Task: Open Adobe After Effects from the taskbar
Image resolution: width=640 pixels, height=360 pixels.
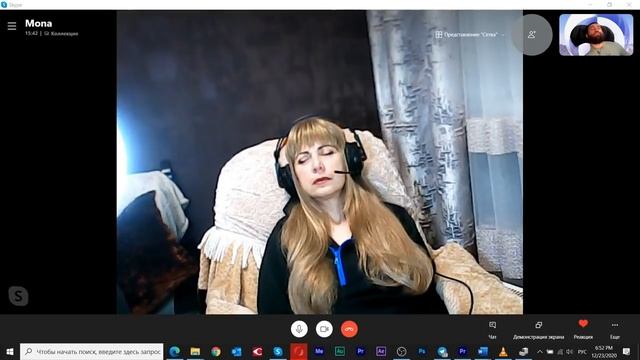Action: pyautogui.click(x=381, y=351)
